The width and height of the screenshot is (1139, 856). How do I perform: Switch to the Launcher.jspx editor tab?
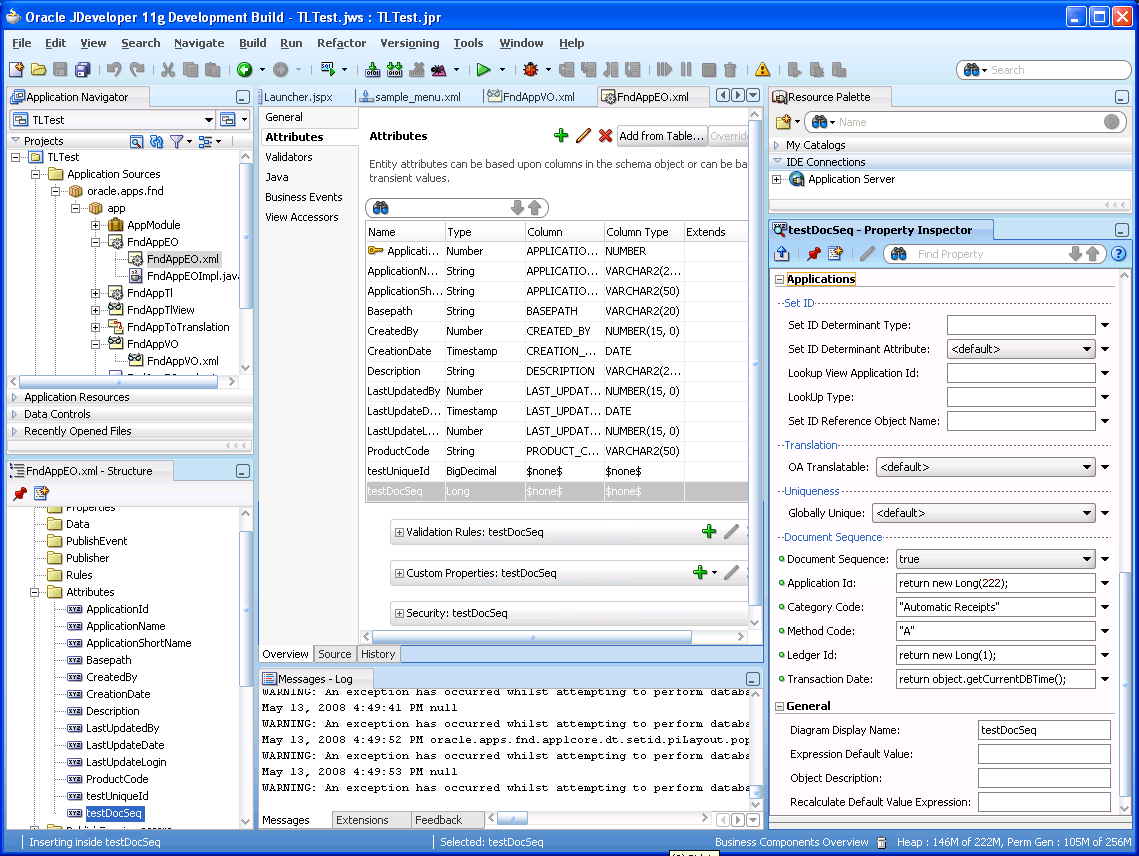298,97
